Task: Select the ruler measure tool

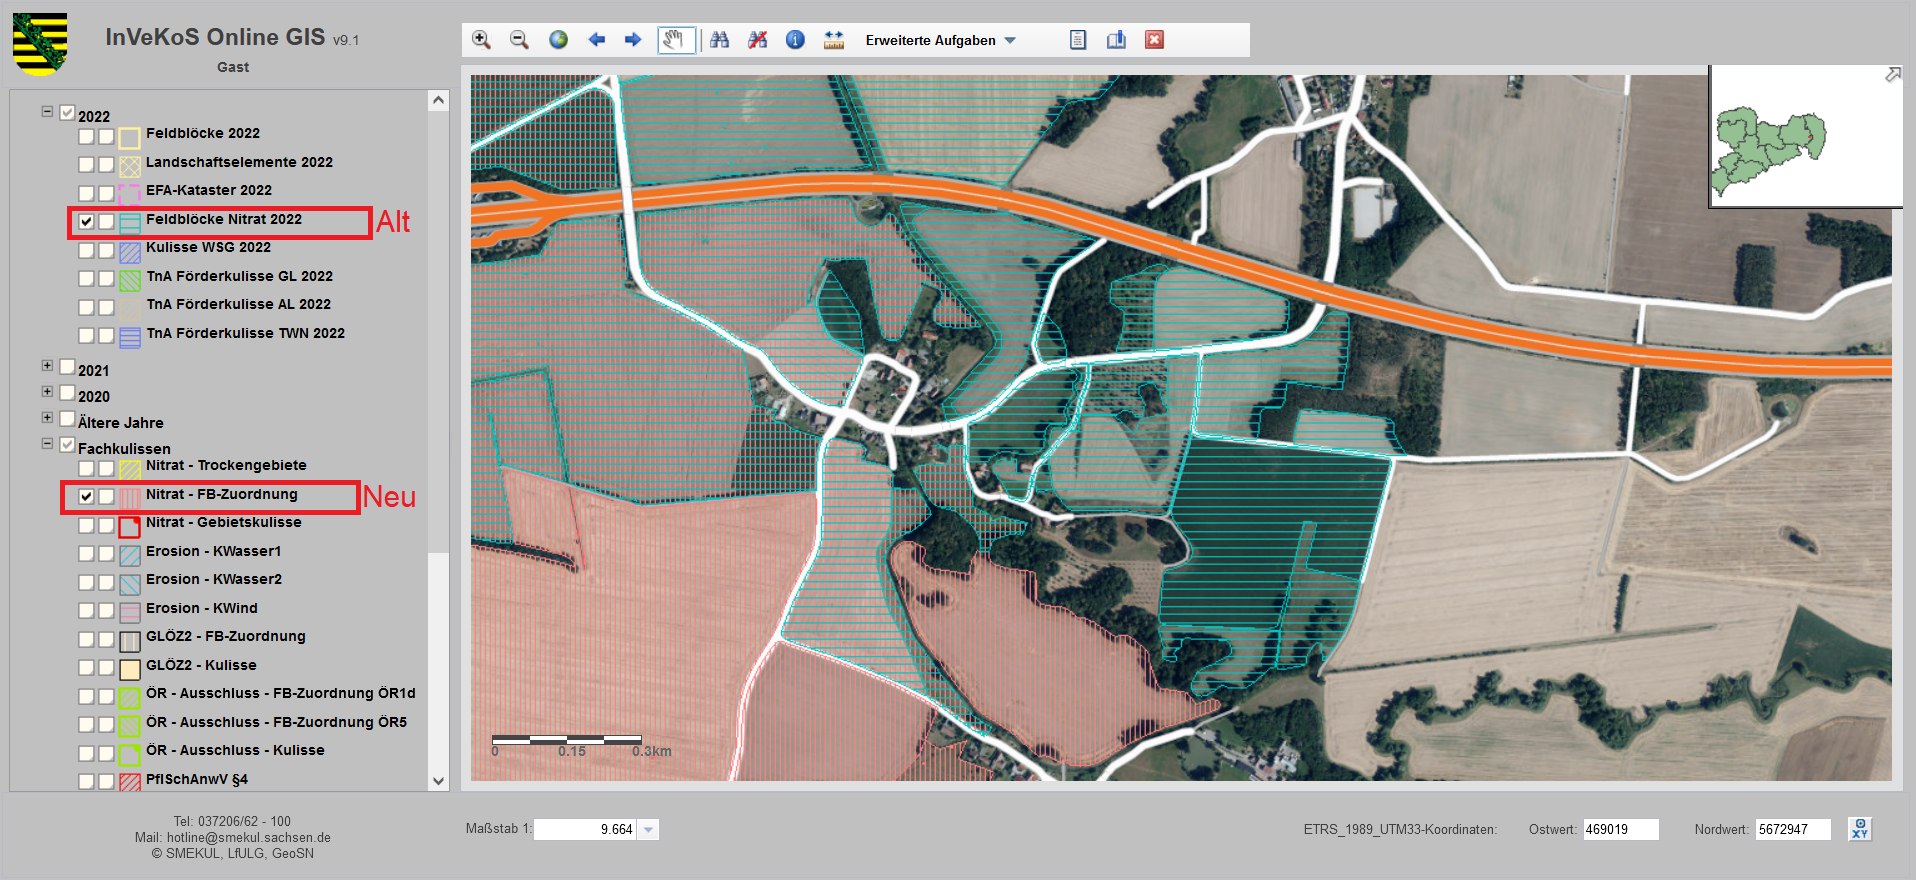Action: [x=833, y=40]
